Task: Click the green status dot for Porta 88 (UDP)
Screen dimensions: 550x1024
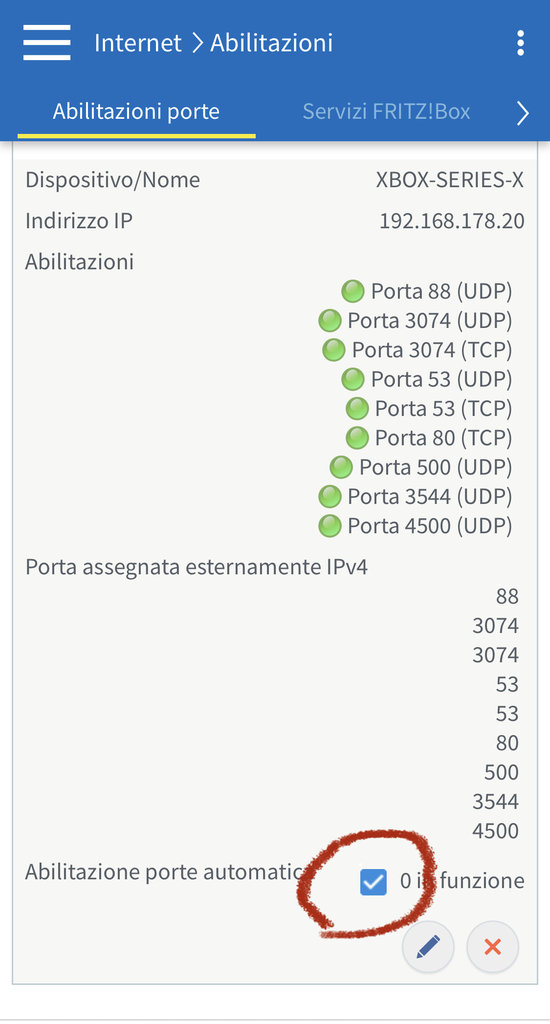Action: [x=353, y=291]
